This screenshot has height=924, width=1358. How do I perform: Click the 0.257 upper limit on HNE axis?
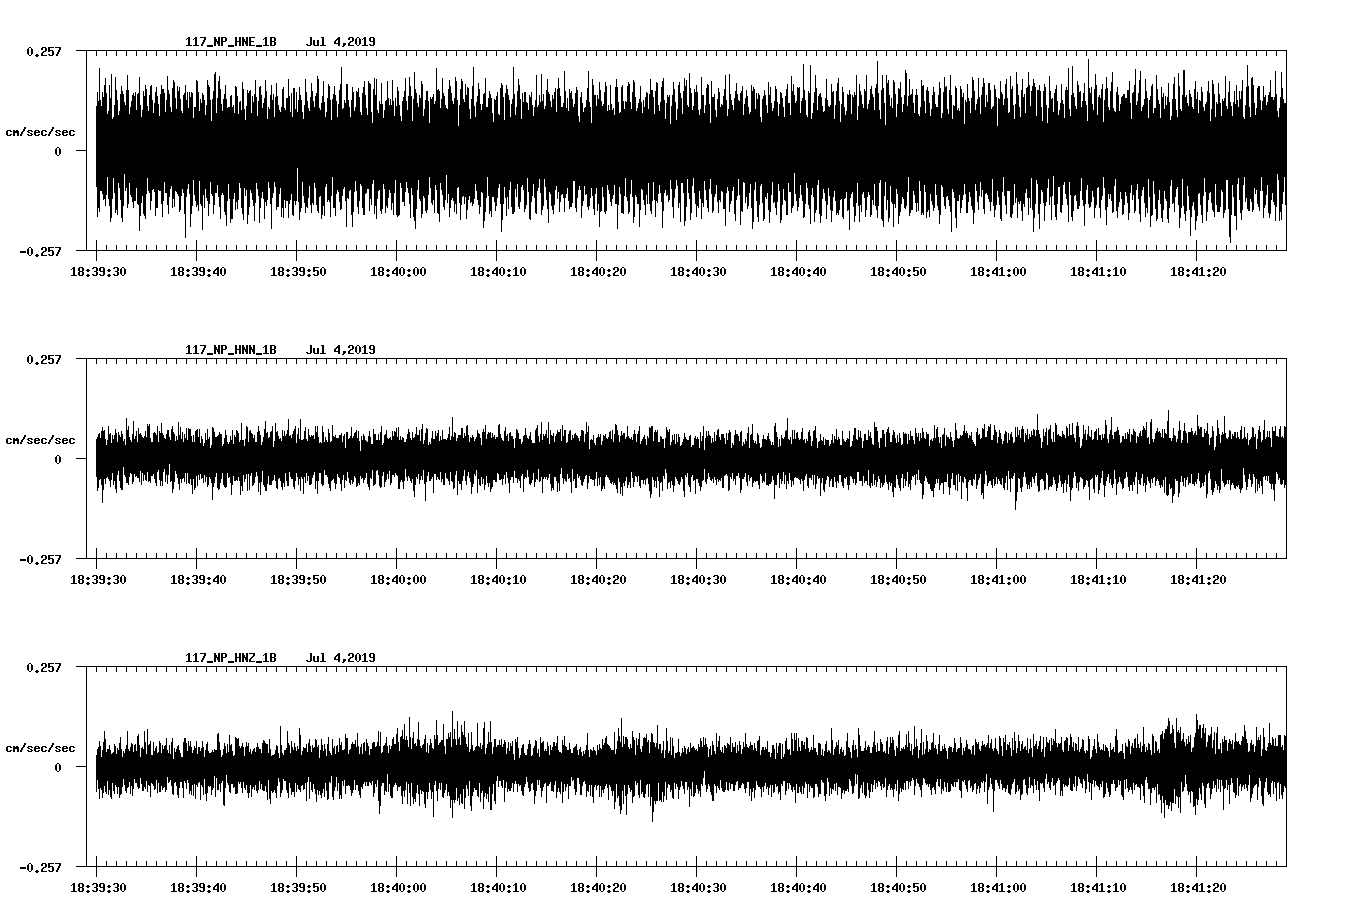click(x=43, y=51)
